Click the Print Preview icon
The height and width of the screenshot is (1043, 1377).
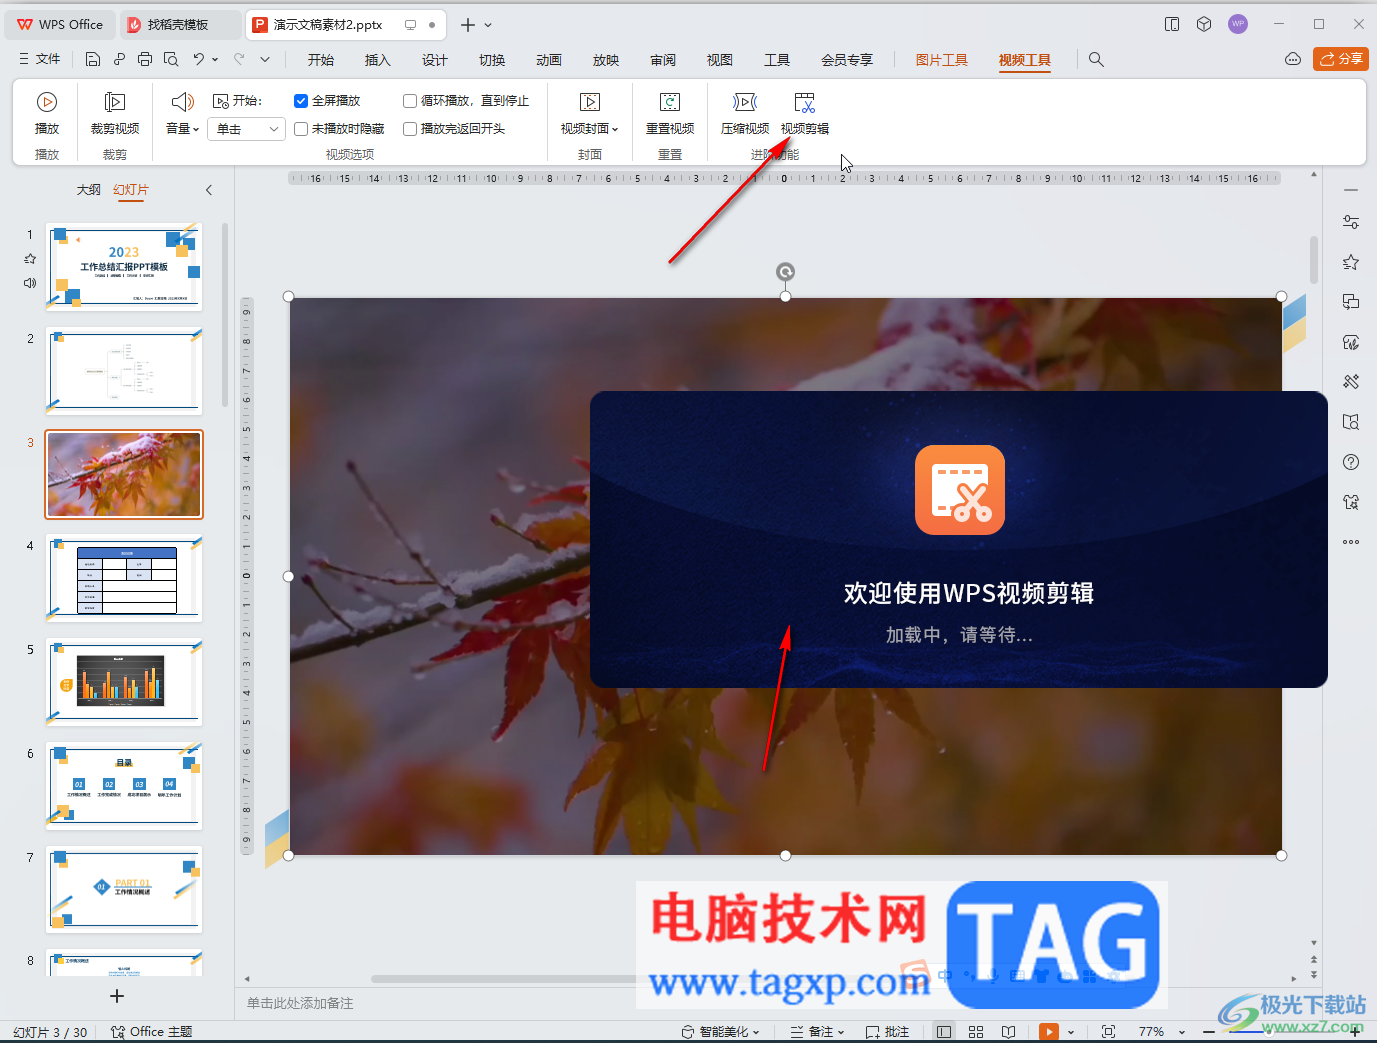point(171,59)
